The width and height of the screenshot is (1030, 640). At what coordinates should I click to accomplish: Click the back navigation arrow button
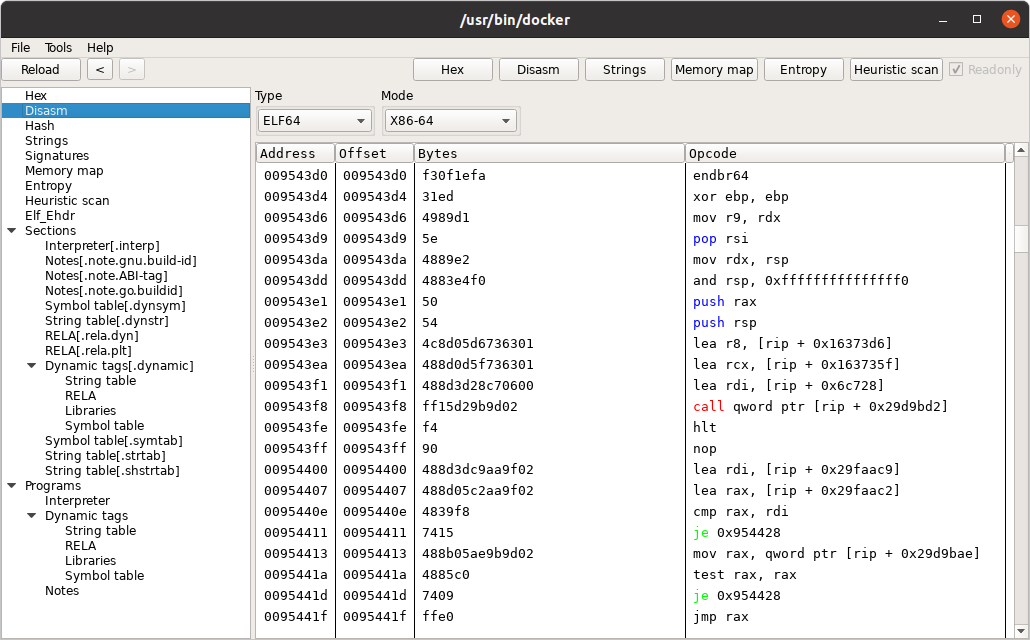(100, 70)
